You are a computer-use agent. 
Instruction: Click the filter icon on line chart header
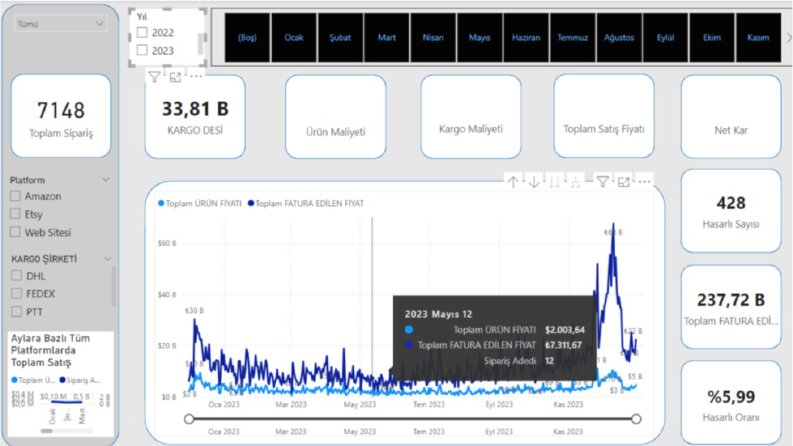(x=602, y=182)
